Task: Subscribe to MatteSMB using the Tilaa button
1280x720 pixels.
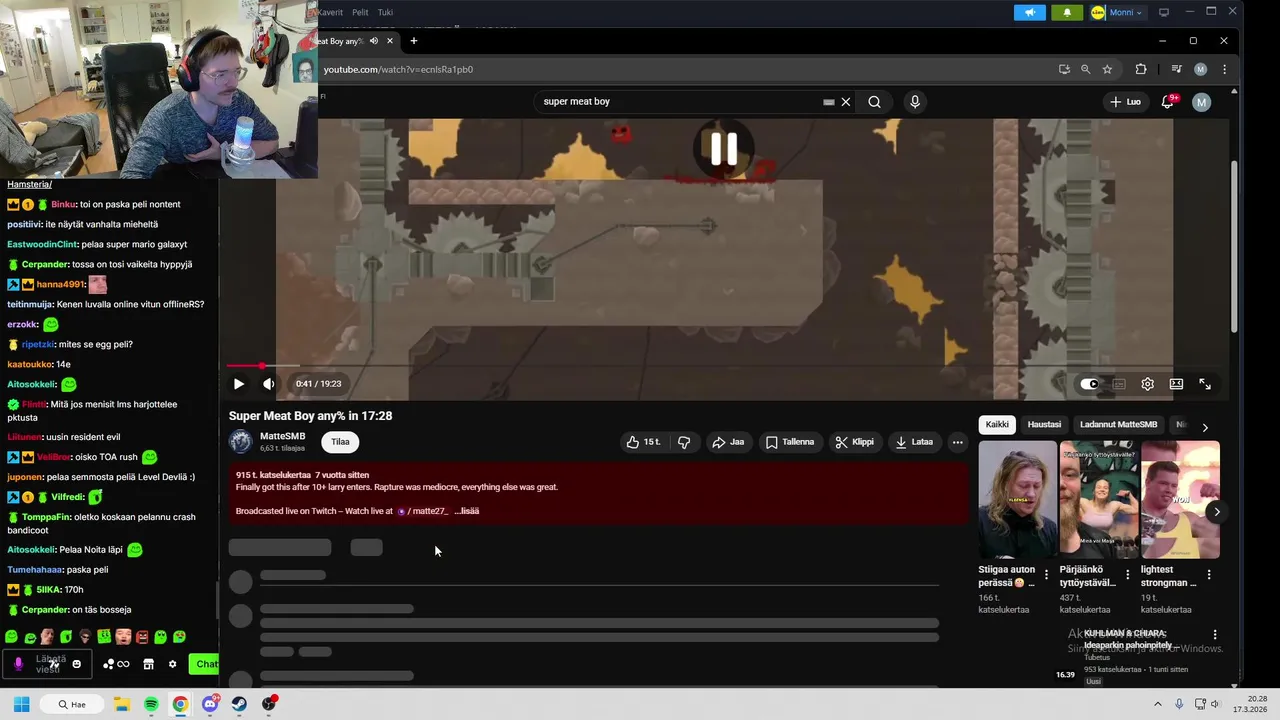Action: point(340,442)
